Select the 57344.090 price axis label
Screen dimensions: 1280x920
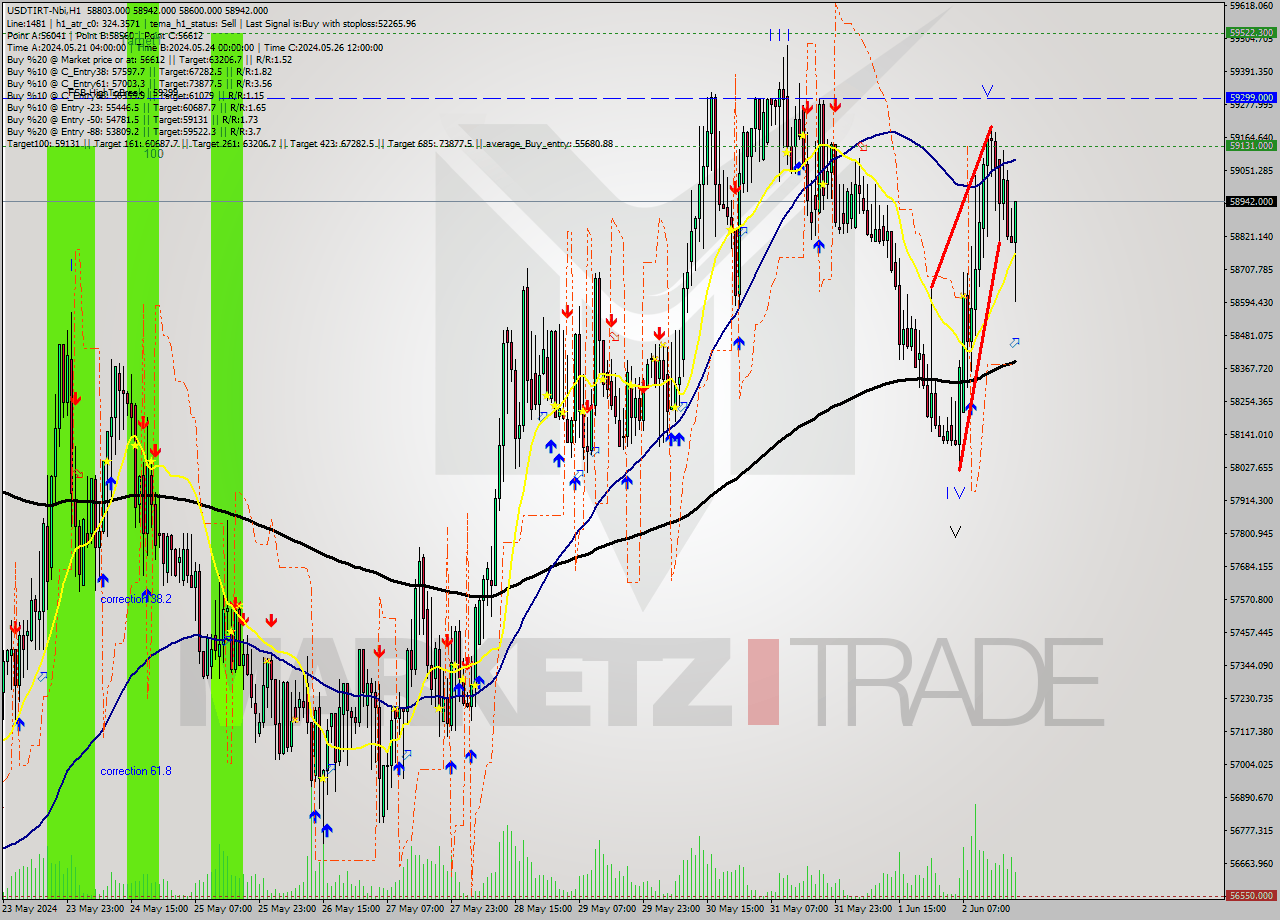point(1252,666)
